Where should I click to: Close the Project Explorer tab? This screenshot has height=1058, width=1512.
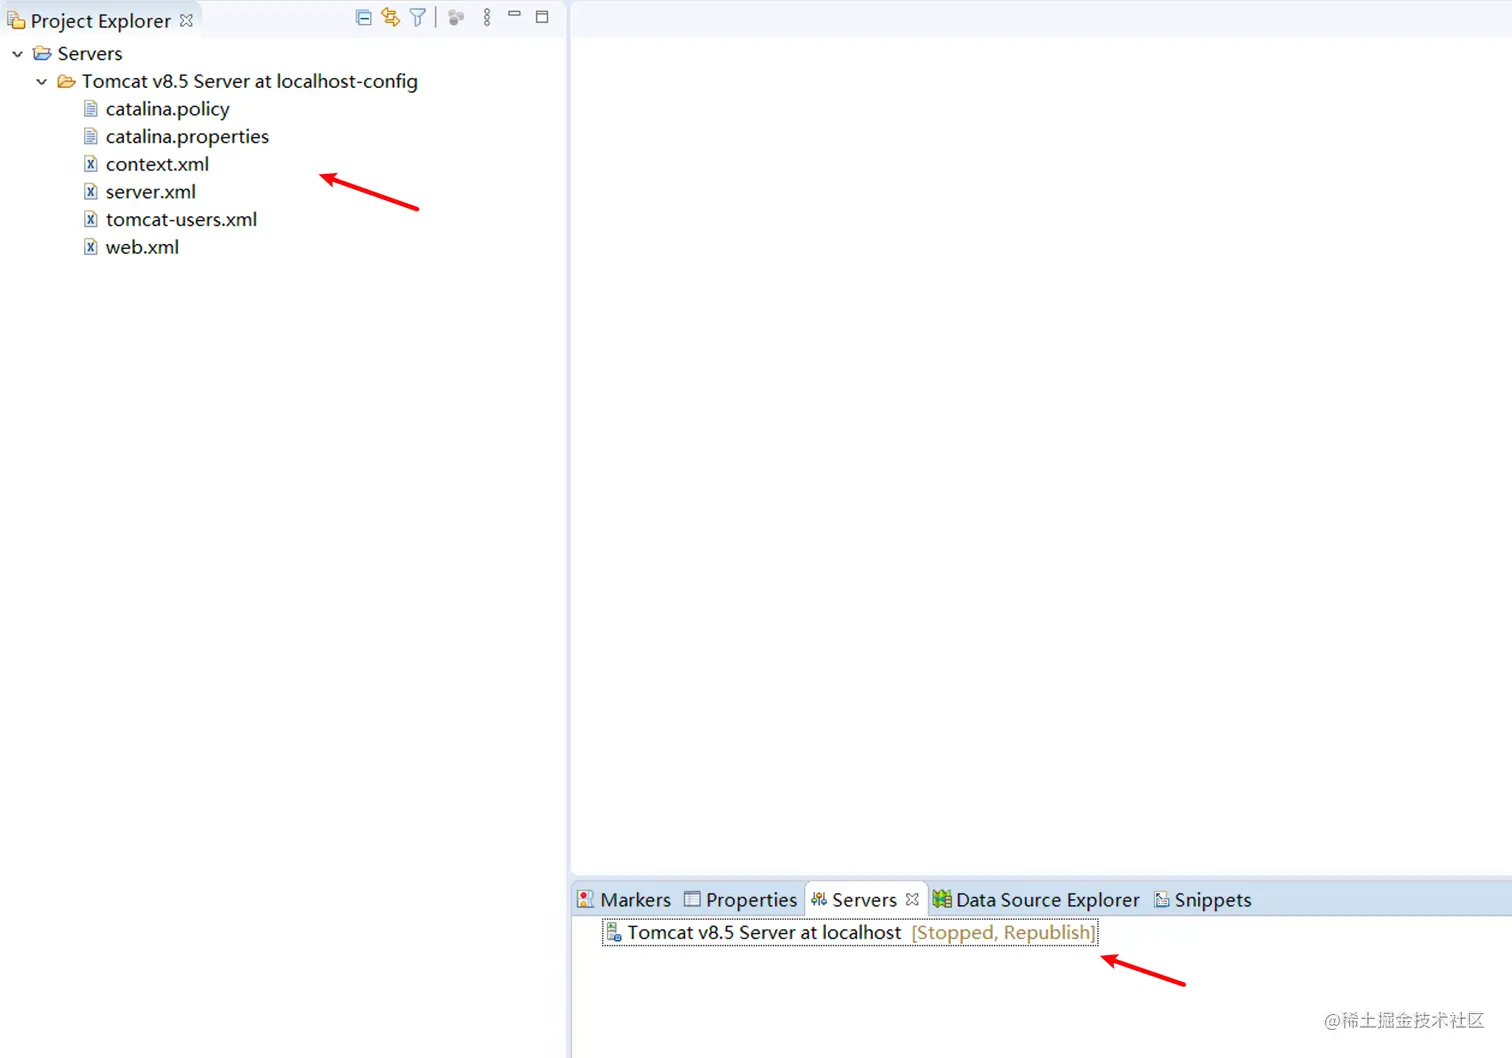[x=186, y=20]
